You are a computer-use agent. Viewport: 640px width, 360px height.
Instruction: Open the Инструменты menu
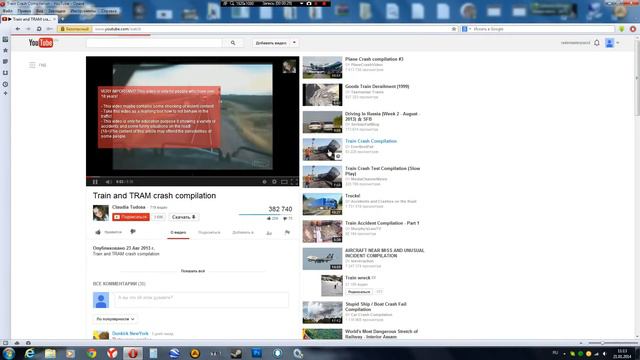(83, 11)
